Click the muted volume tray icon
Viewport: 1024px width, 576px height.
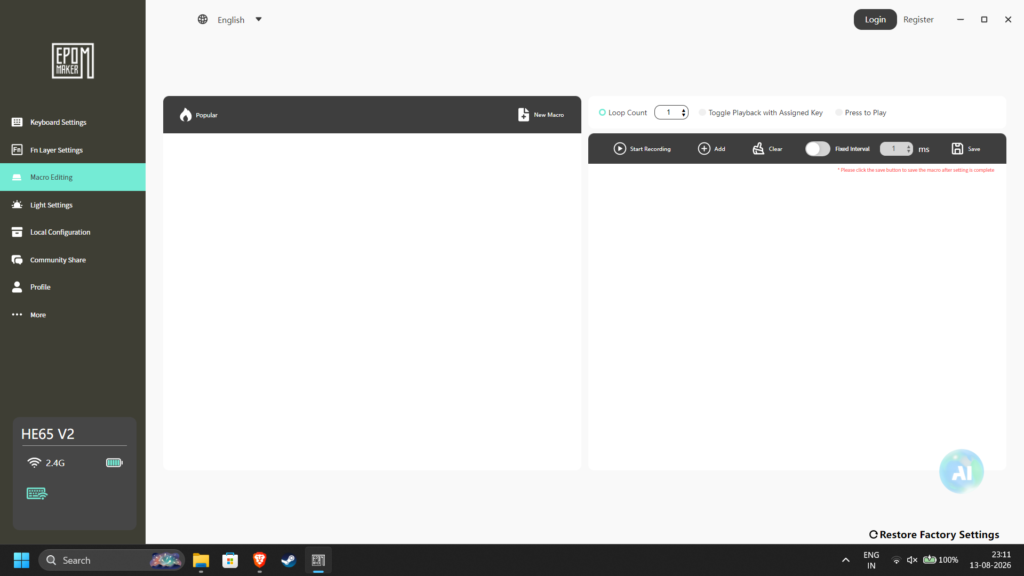pos(912,560)
